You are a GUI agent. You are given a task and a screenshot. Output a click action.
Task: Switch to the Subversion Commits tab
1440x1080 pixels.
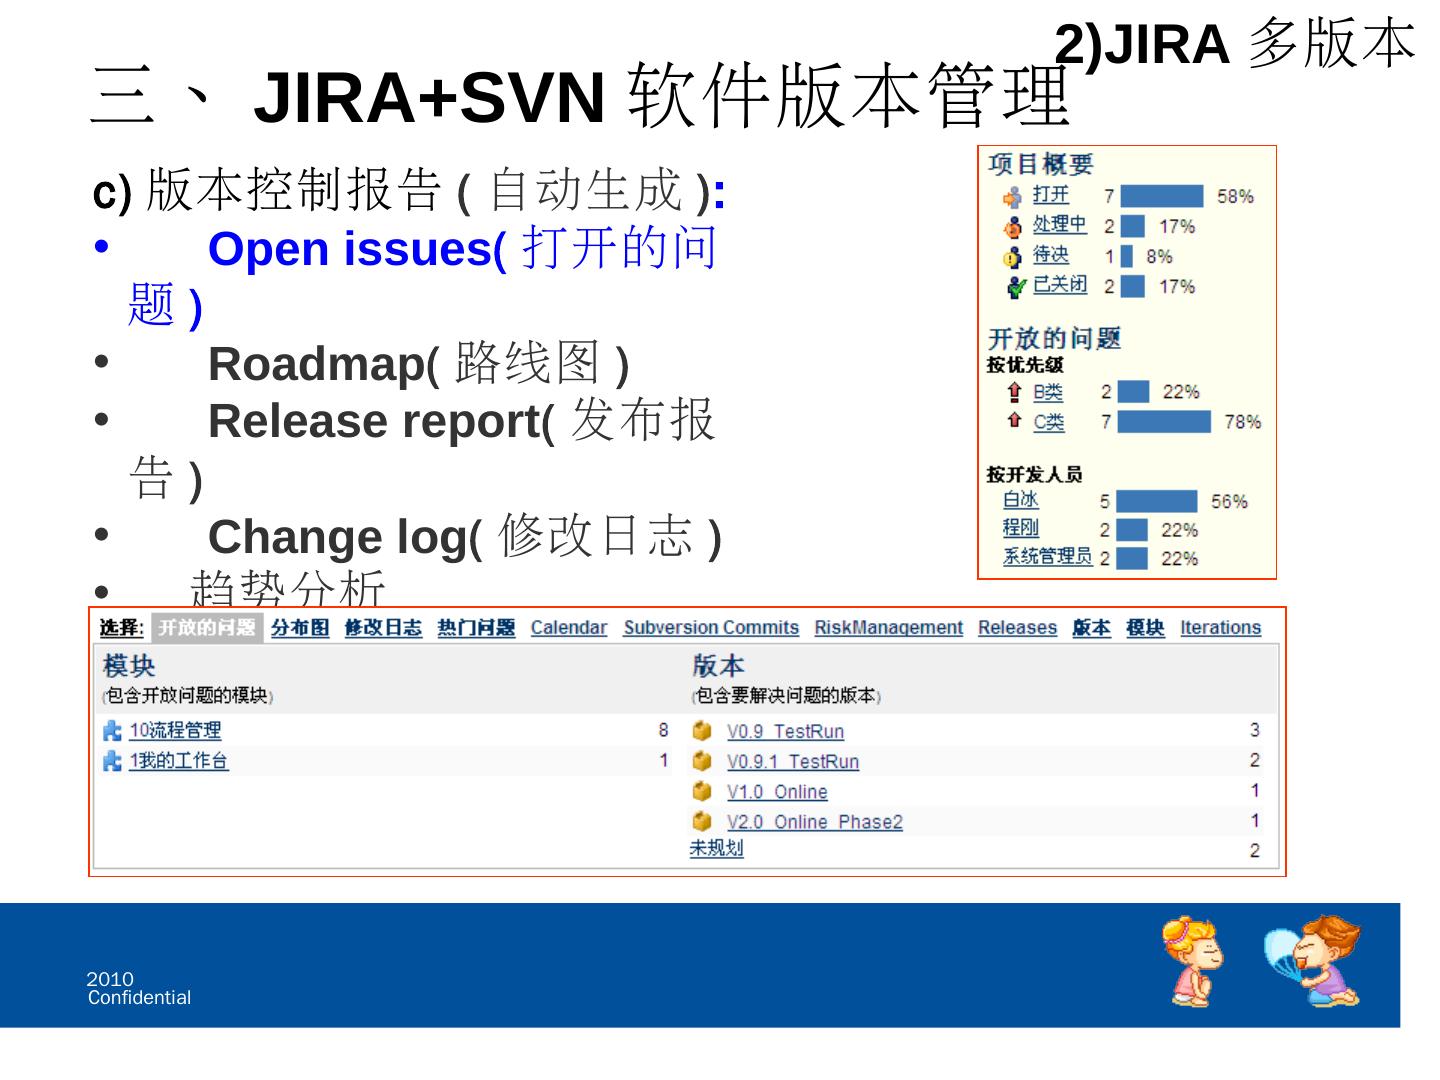(711, 627)
